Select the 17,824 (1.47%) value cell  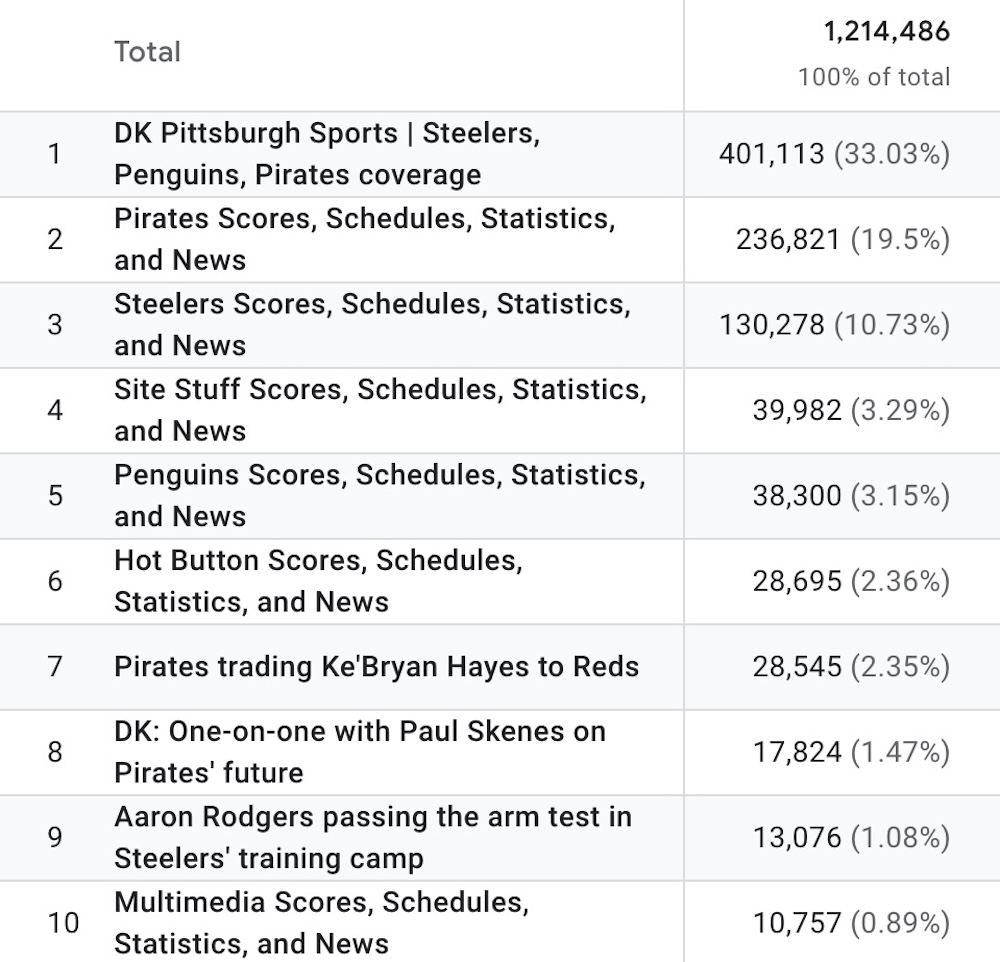[x=850, y=752]
